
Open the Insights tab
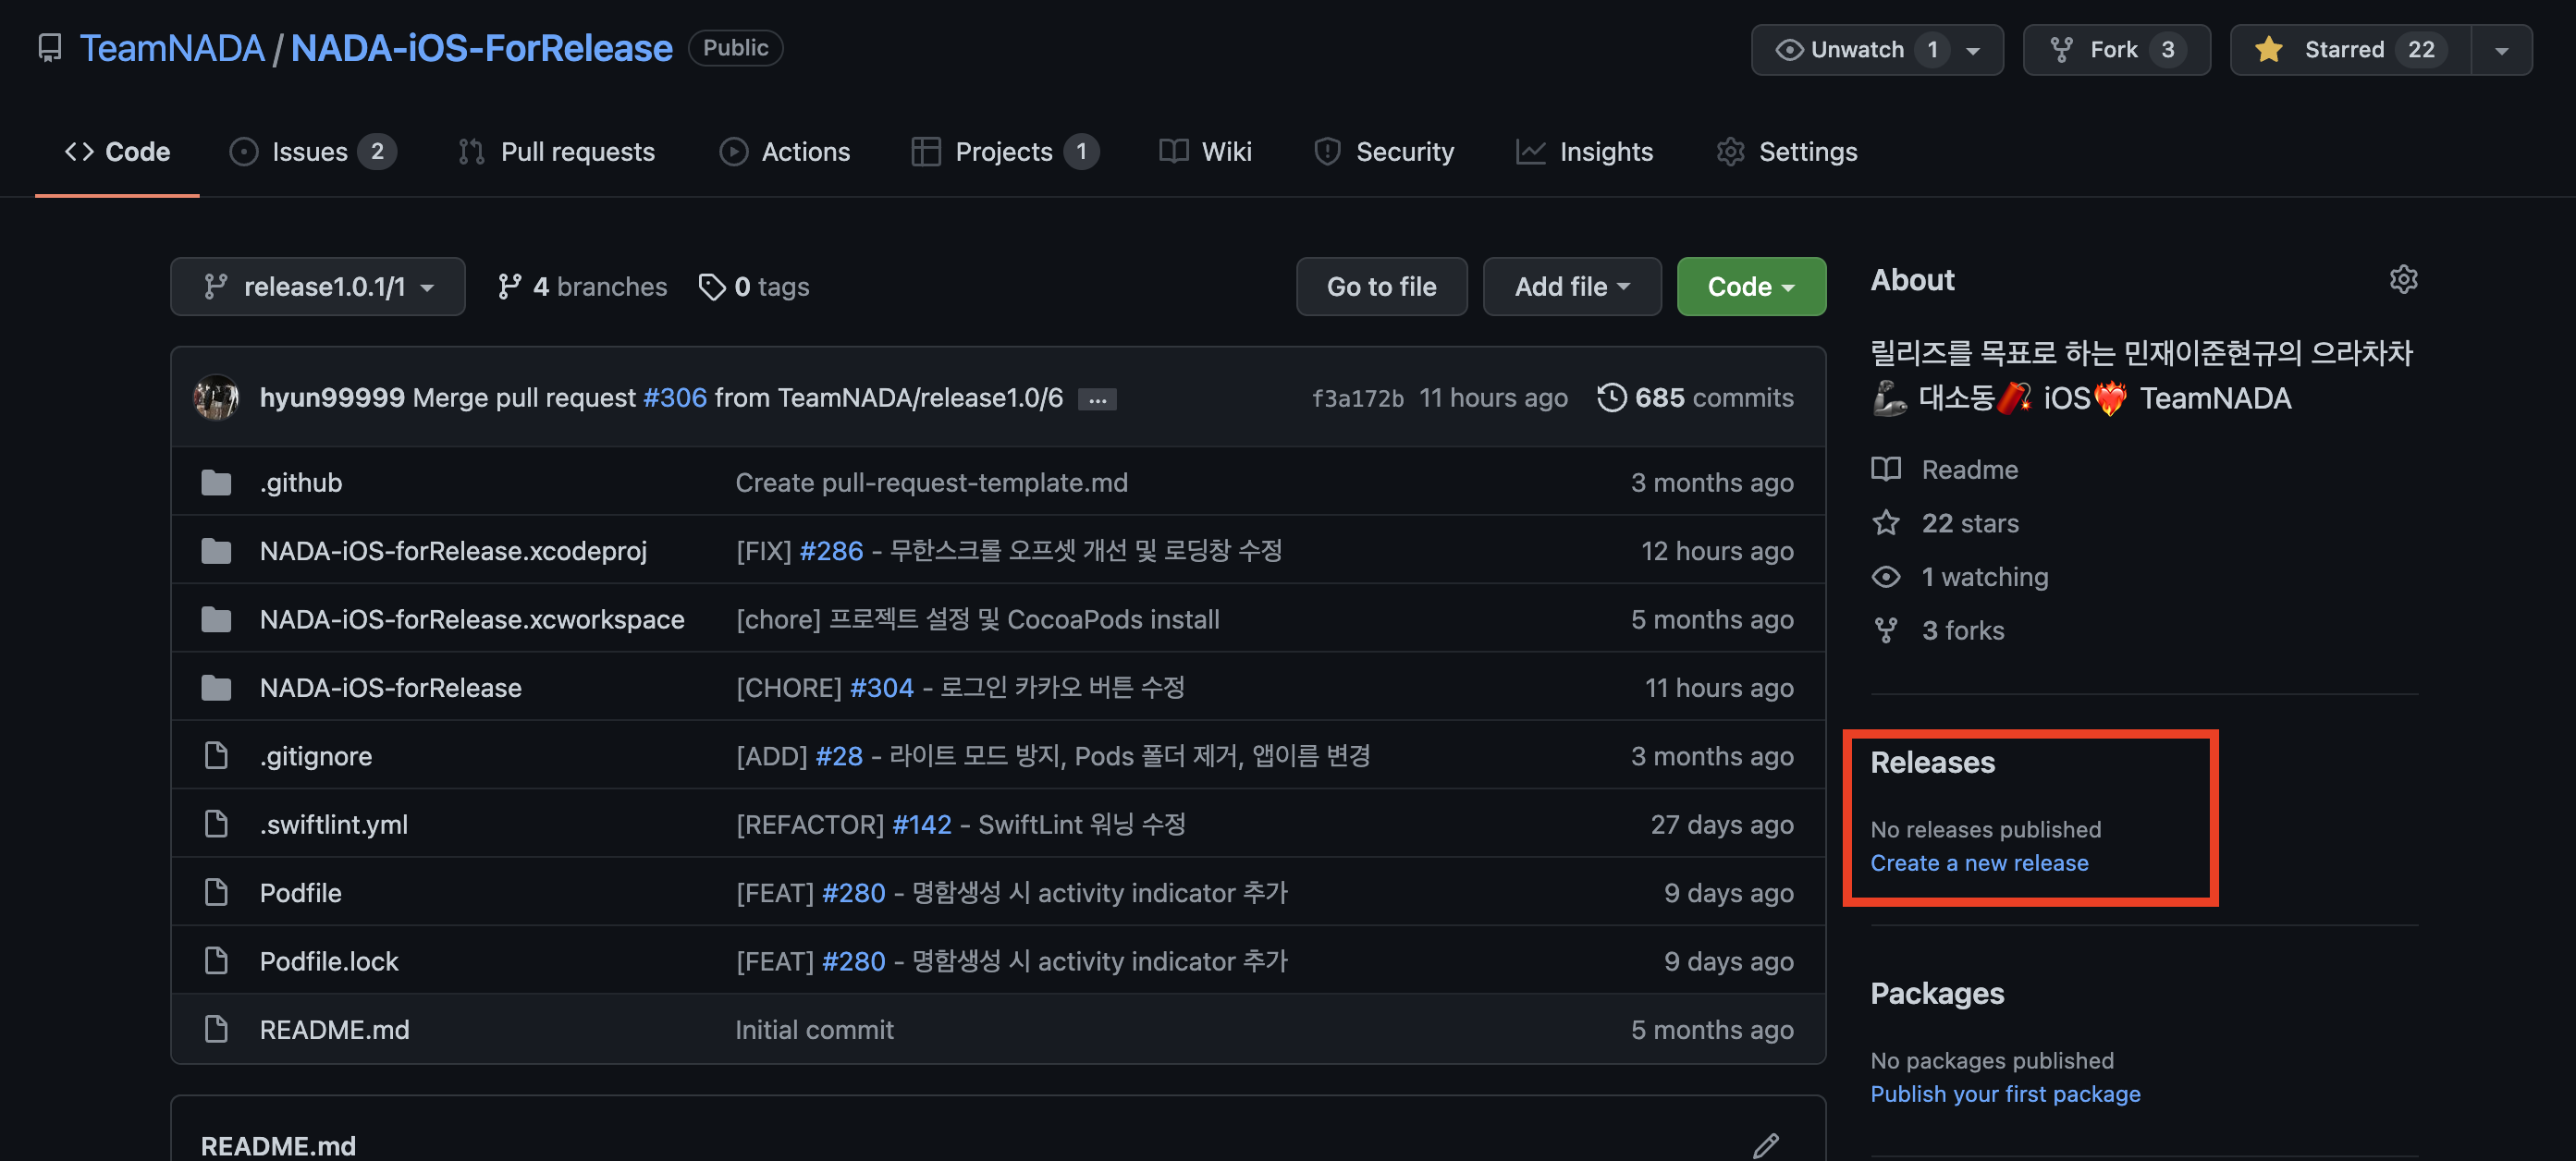click(x=1585, y=151)
